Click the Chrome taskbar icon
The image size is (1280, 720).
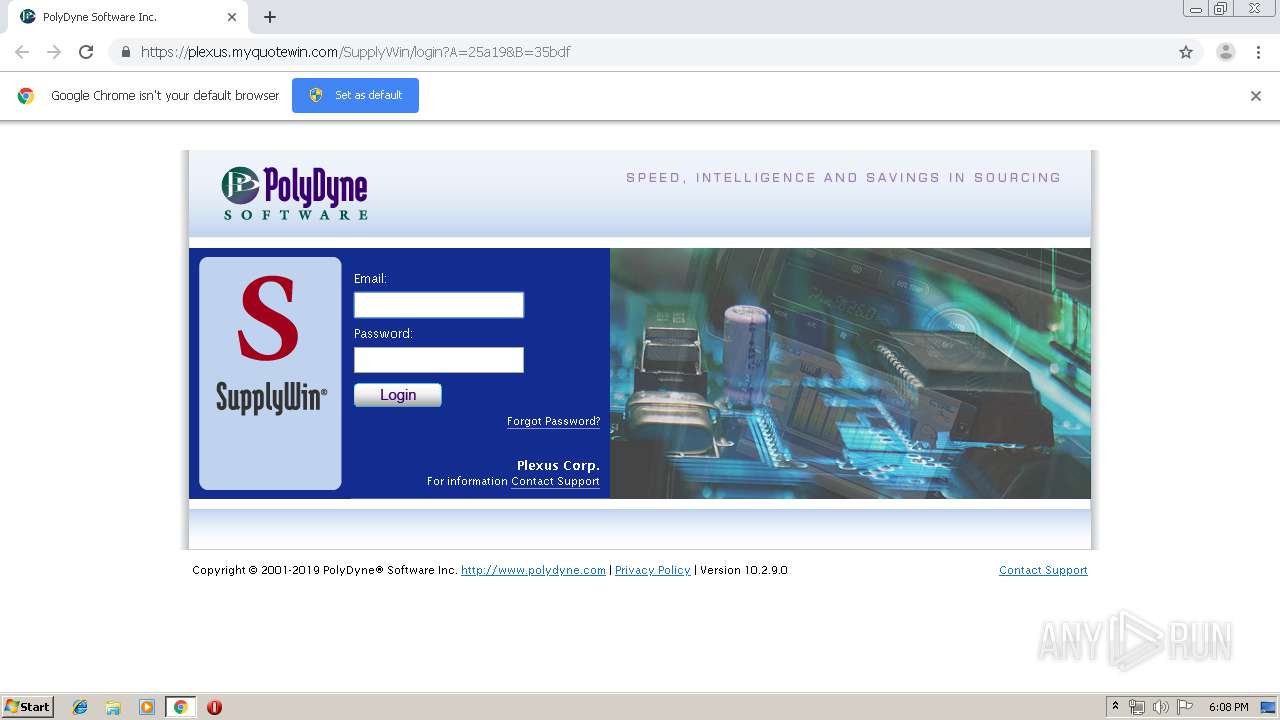pos(180,707)
